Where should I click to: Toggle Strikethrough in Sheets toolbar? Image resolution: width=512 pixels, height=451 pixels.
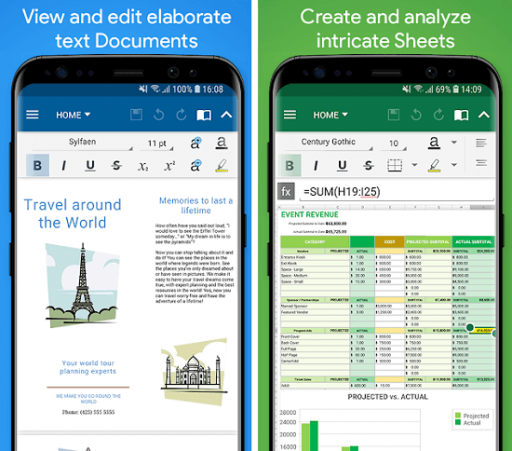tap(368, 165)
